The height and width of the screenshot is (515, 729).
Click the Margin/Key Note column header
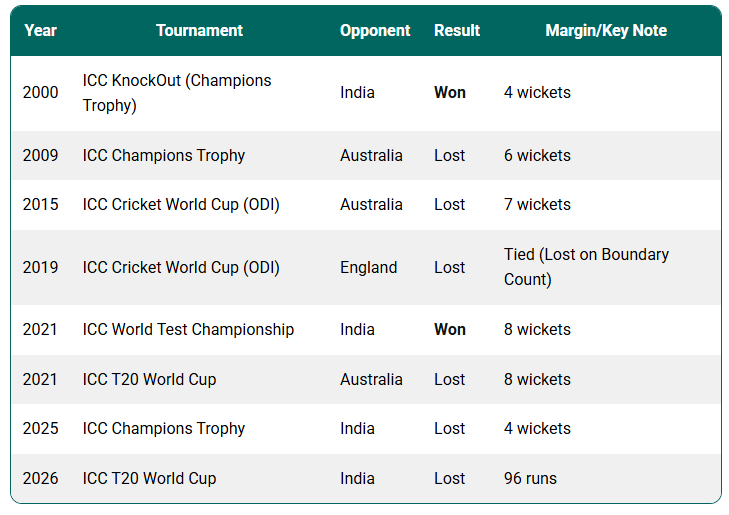606,30
